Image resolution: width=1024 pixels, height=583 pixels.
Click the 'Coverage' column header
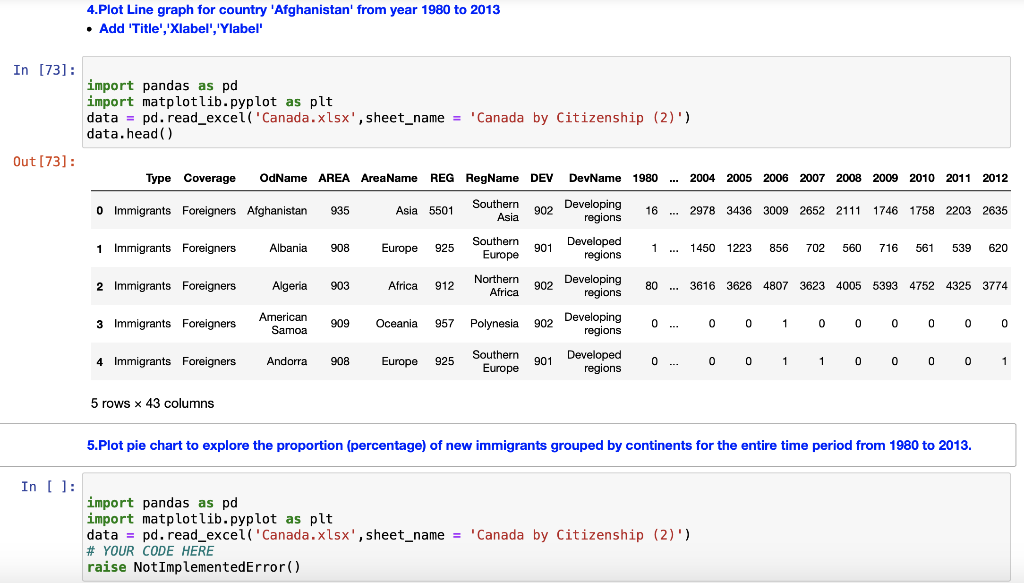[210, 178]
